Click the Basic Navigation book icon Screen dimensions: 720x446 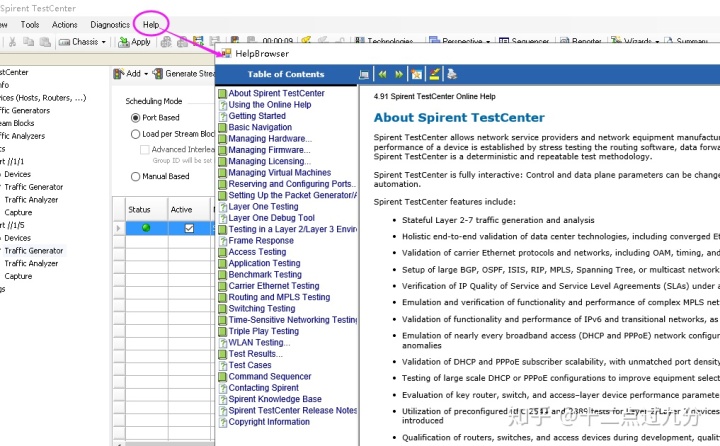[223, 128]
